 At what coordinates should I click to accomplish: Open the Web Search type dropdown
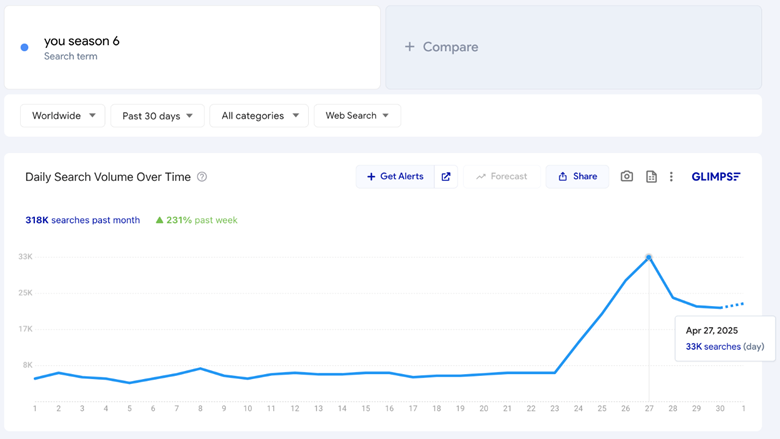357,116
